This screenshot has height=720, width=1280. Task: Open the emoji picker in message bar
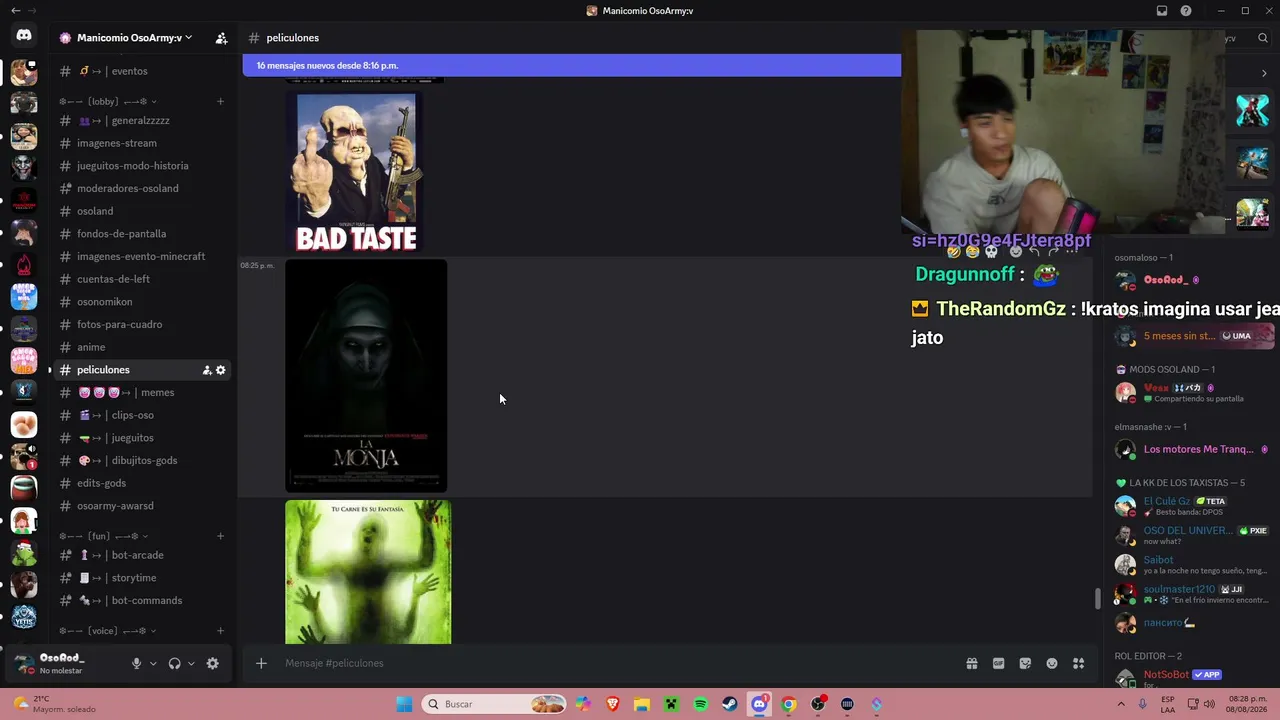1052,663
